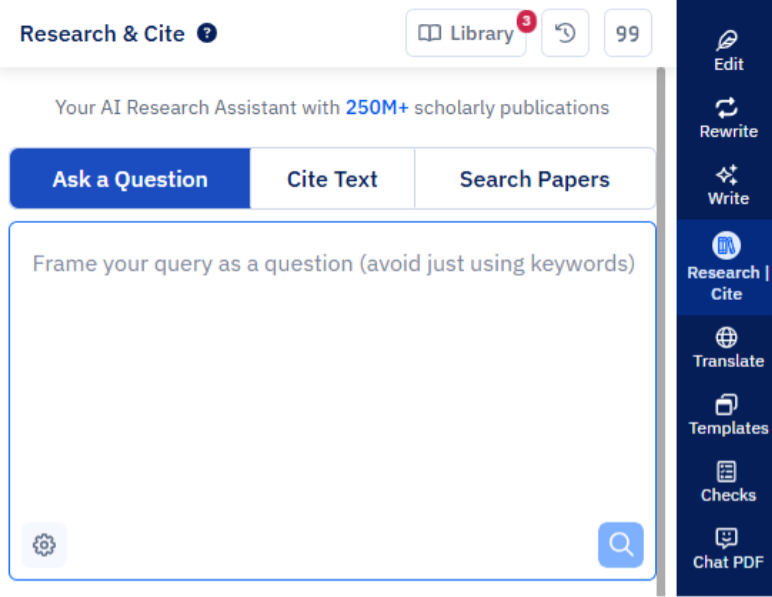The image size is (772, 597).
Task: Open the history clock icon
Action: (565, 34)
